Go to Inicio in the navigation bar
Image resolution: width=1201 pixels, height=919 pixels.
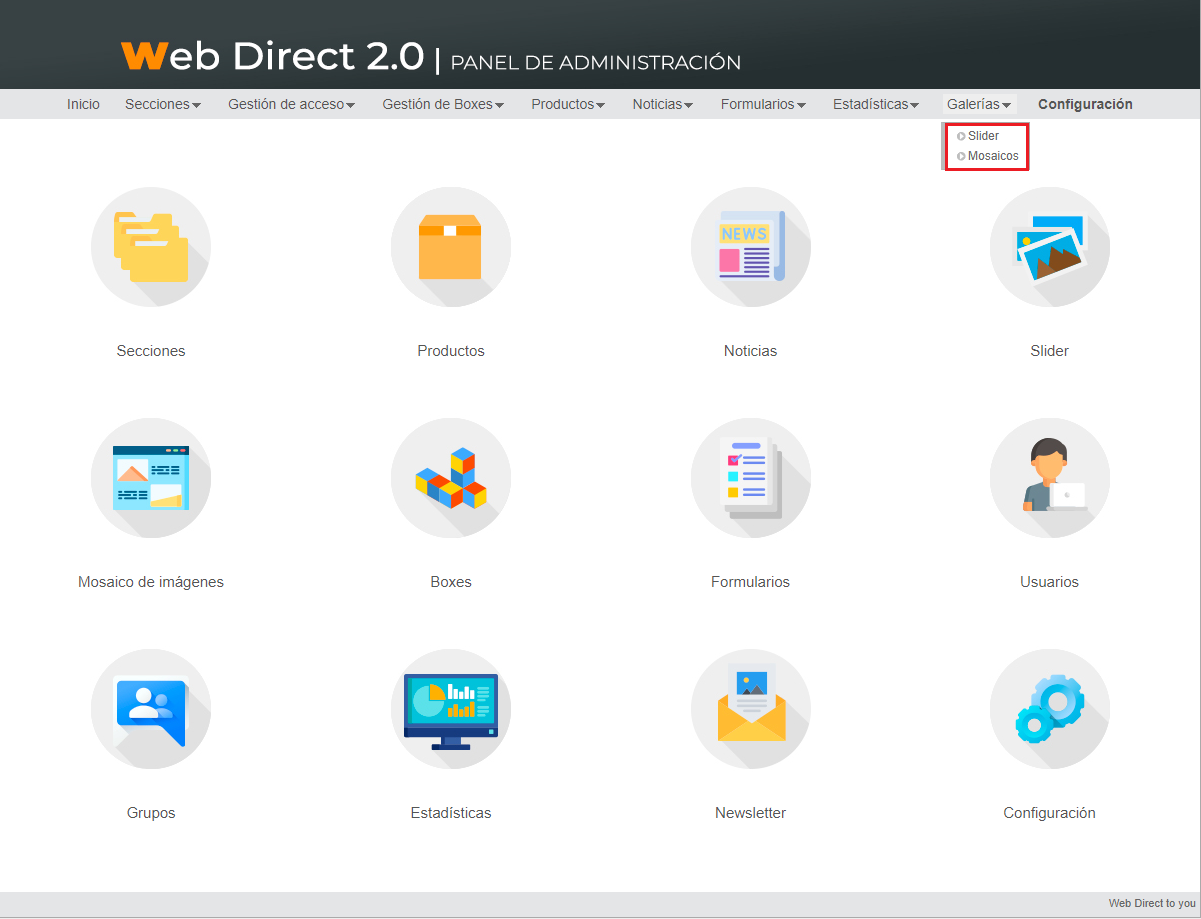[x=83, y=104]
